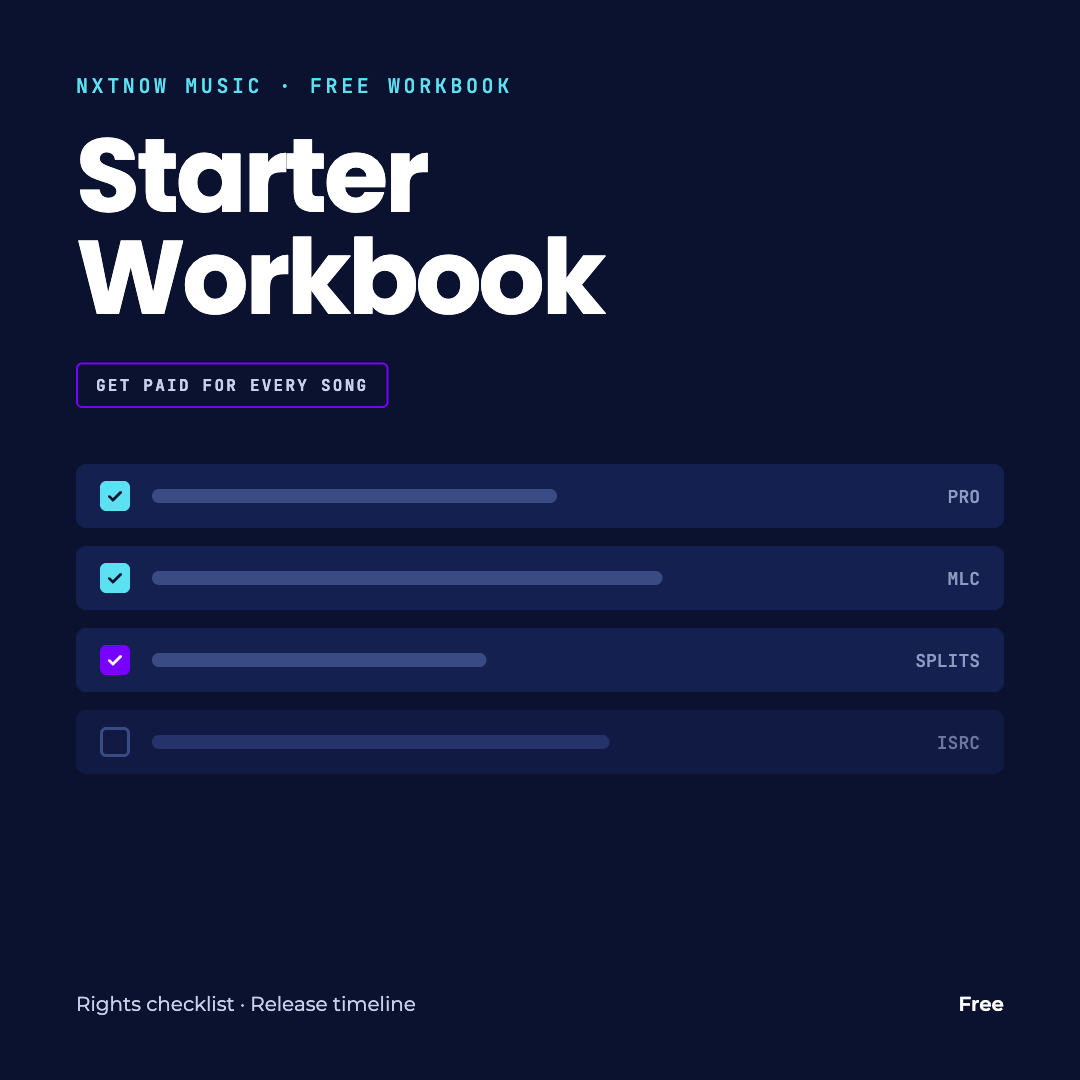This screenshot has width=1080, height=1080.
Task: Check the empty ISRC checkbox
Action: 115,742
